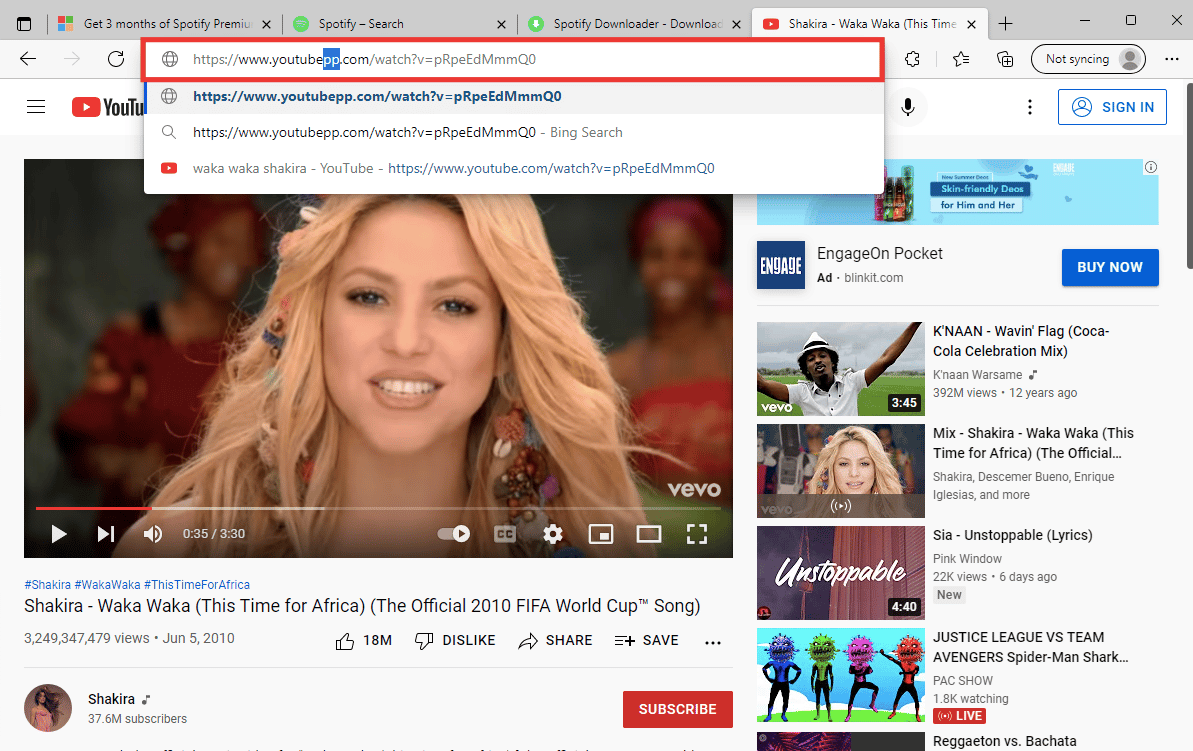Open more actions menu below video
This screenshot has width=1193, height=751.
(713, 642)
